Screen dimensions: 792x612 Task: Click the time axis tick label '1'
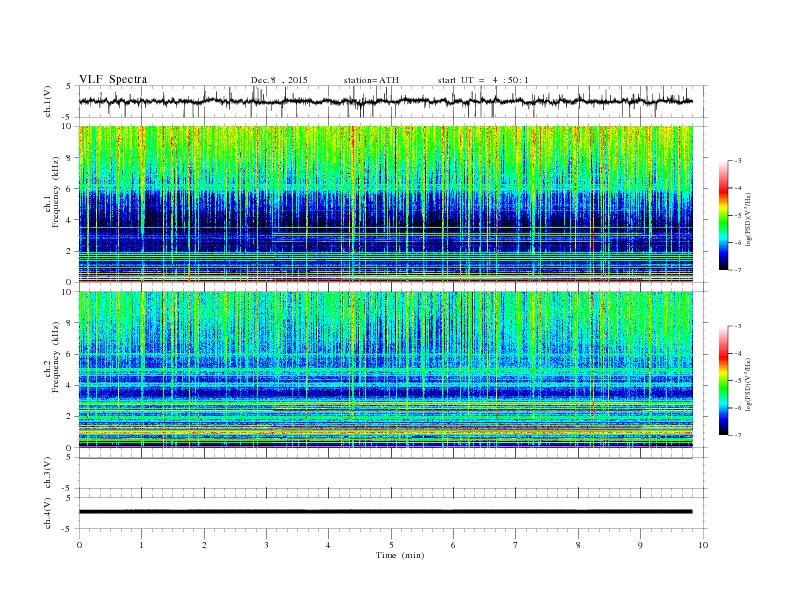tap(141, 545)
